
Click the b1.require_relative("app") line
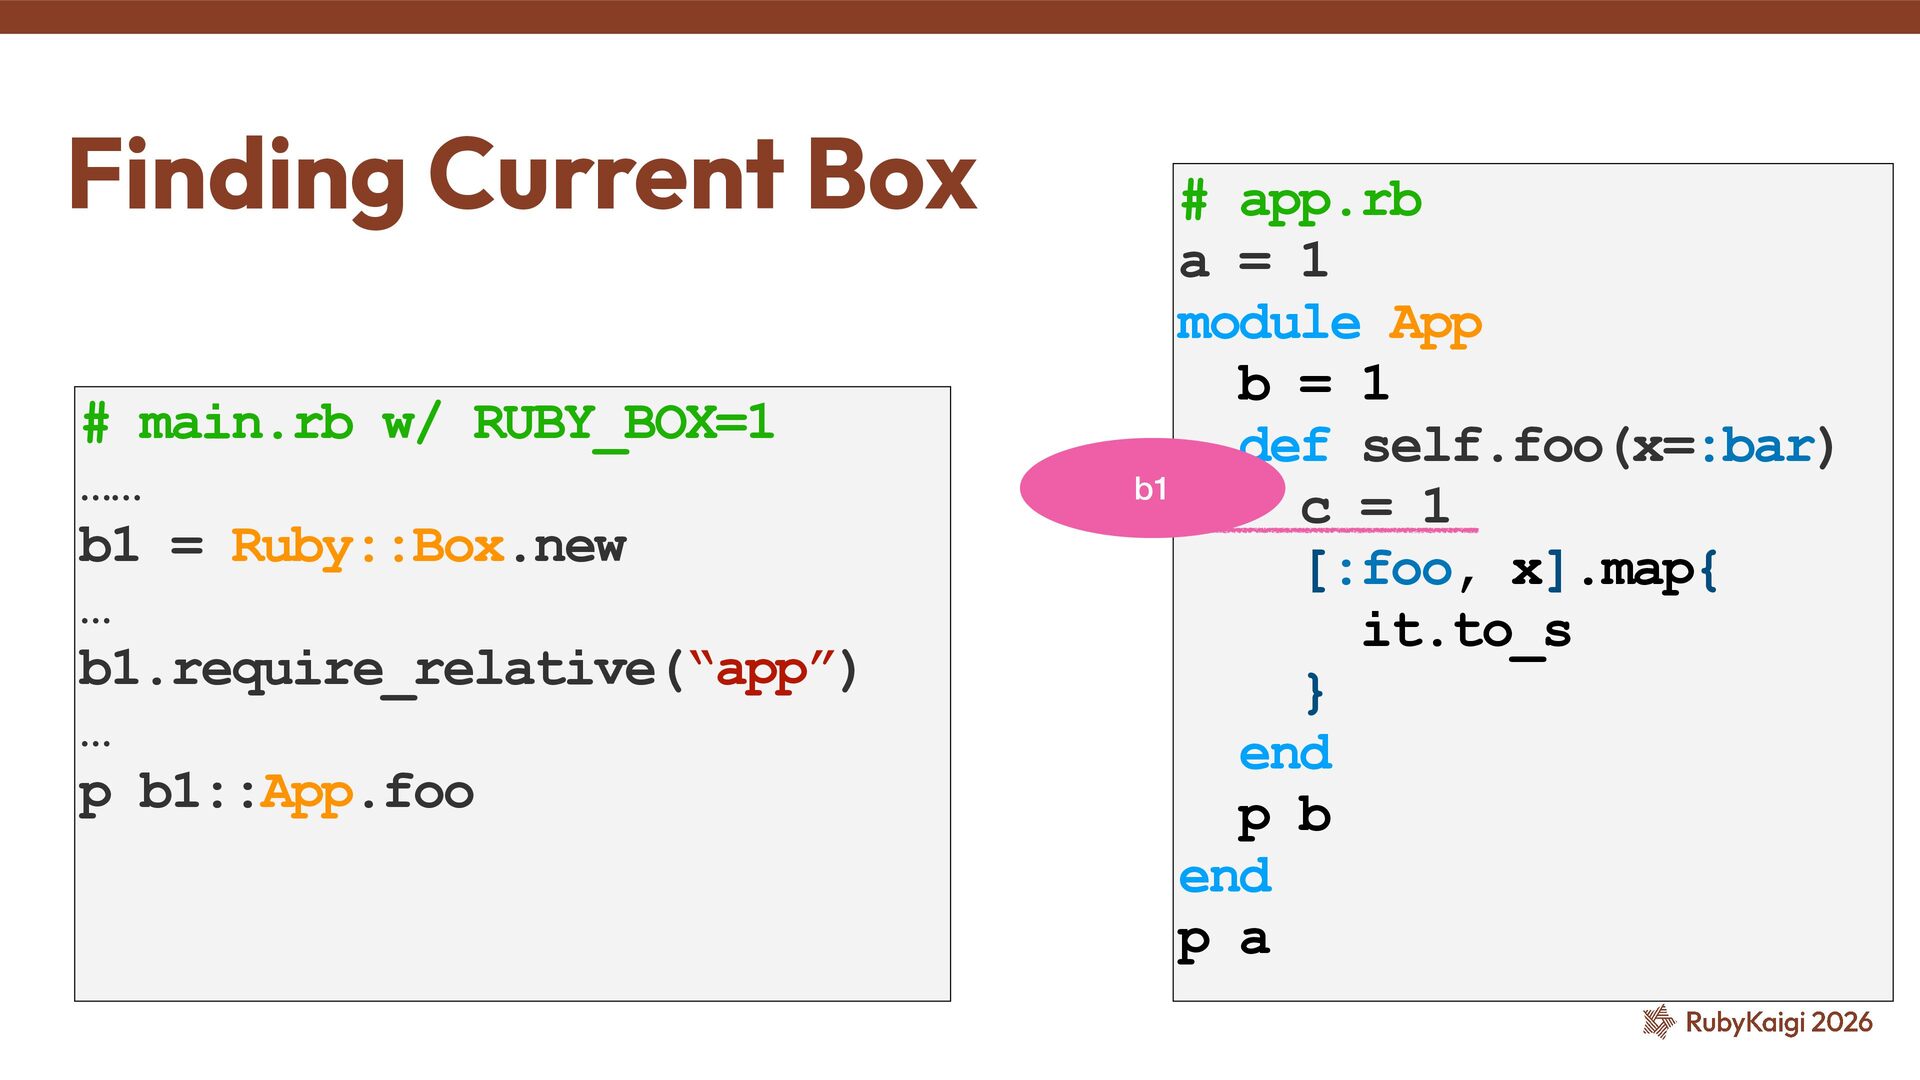click(468, 669)
